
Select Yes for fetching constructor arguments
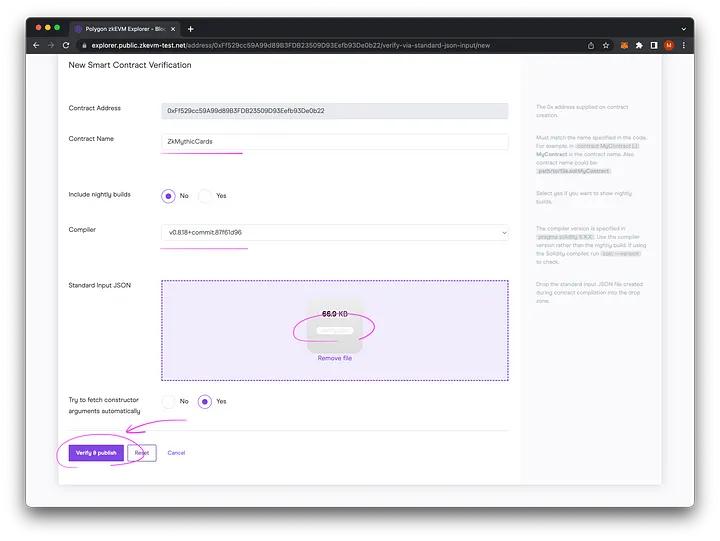[205, 402]
